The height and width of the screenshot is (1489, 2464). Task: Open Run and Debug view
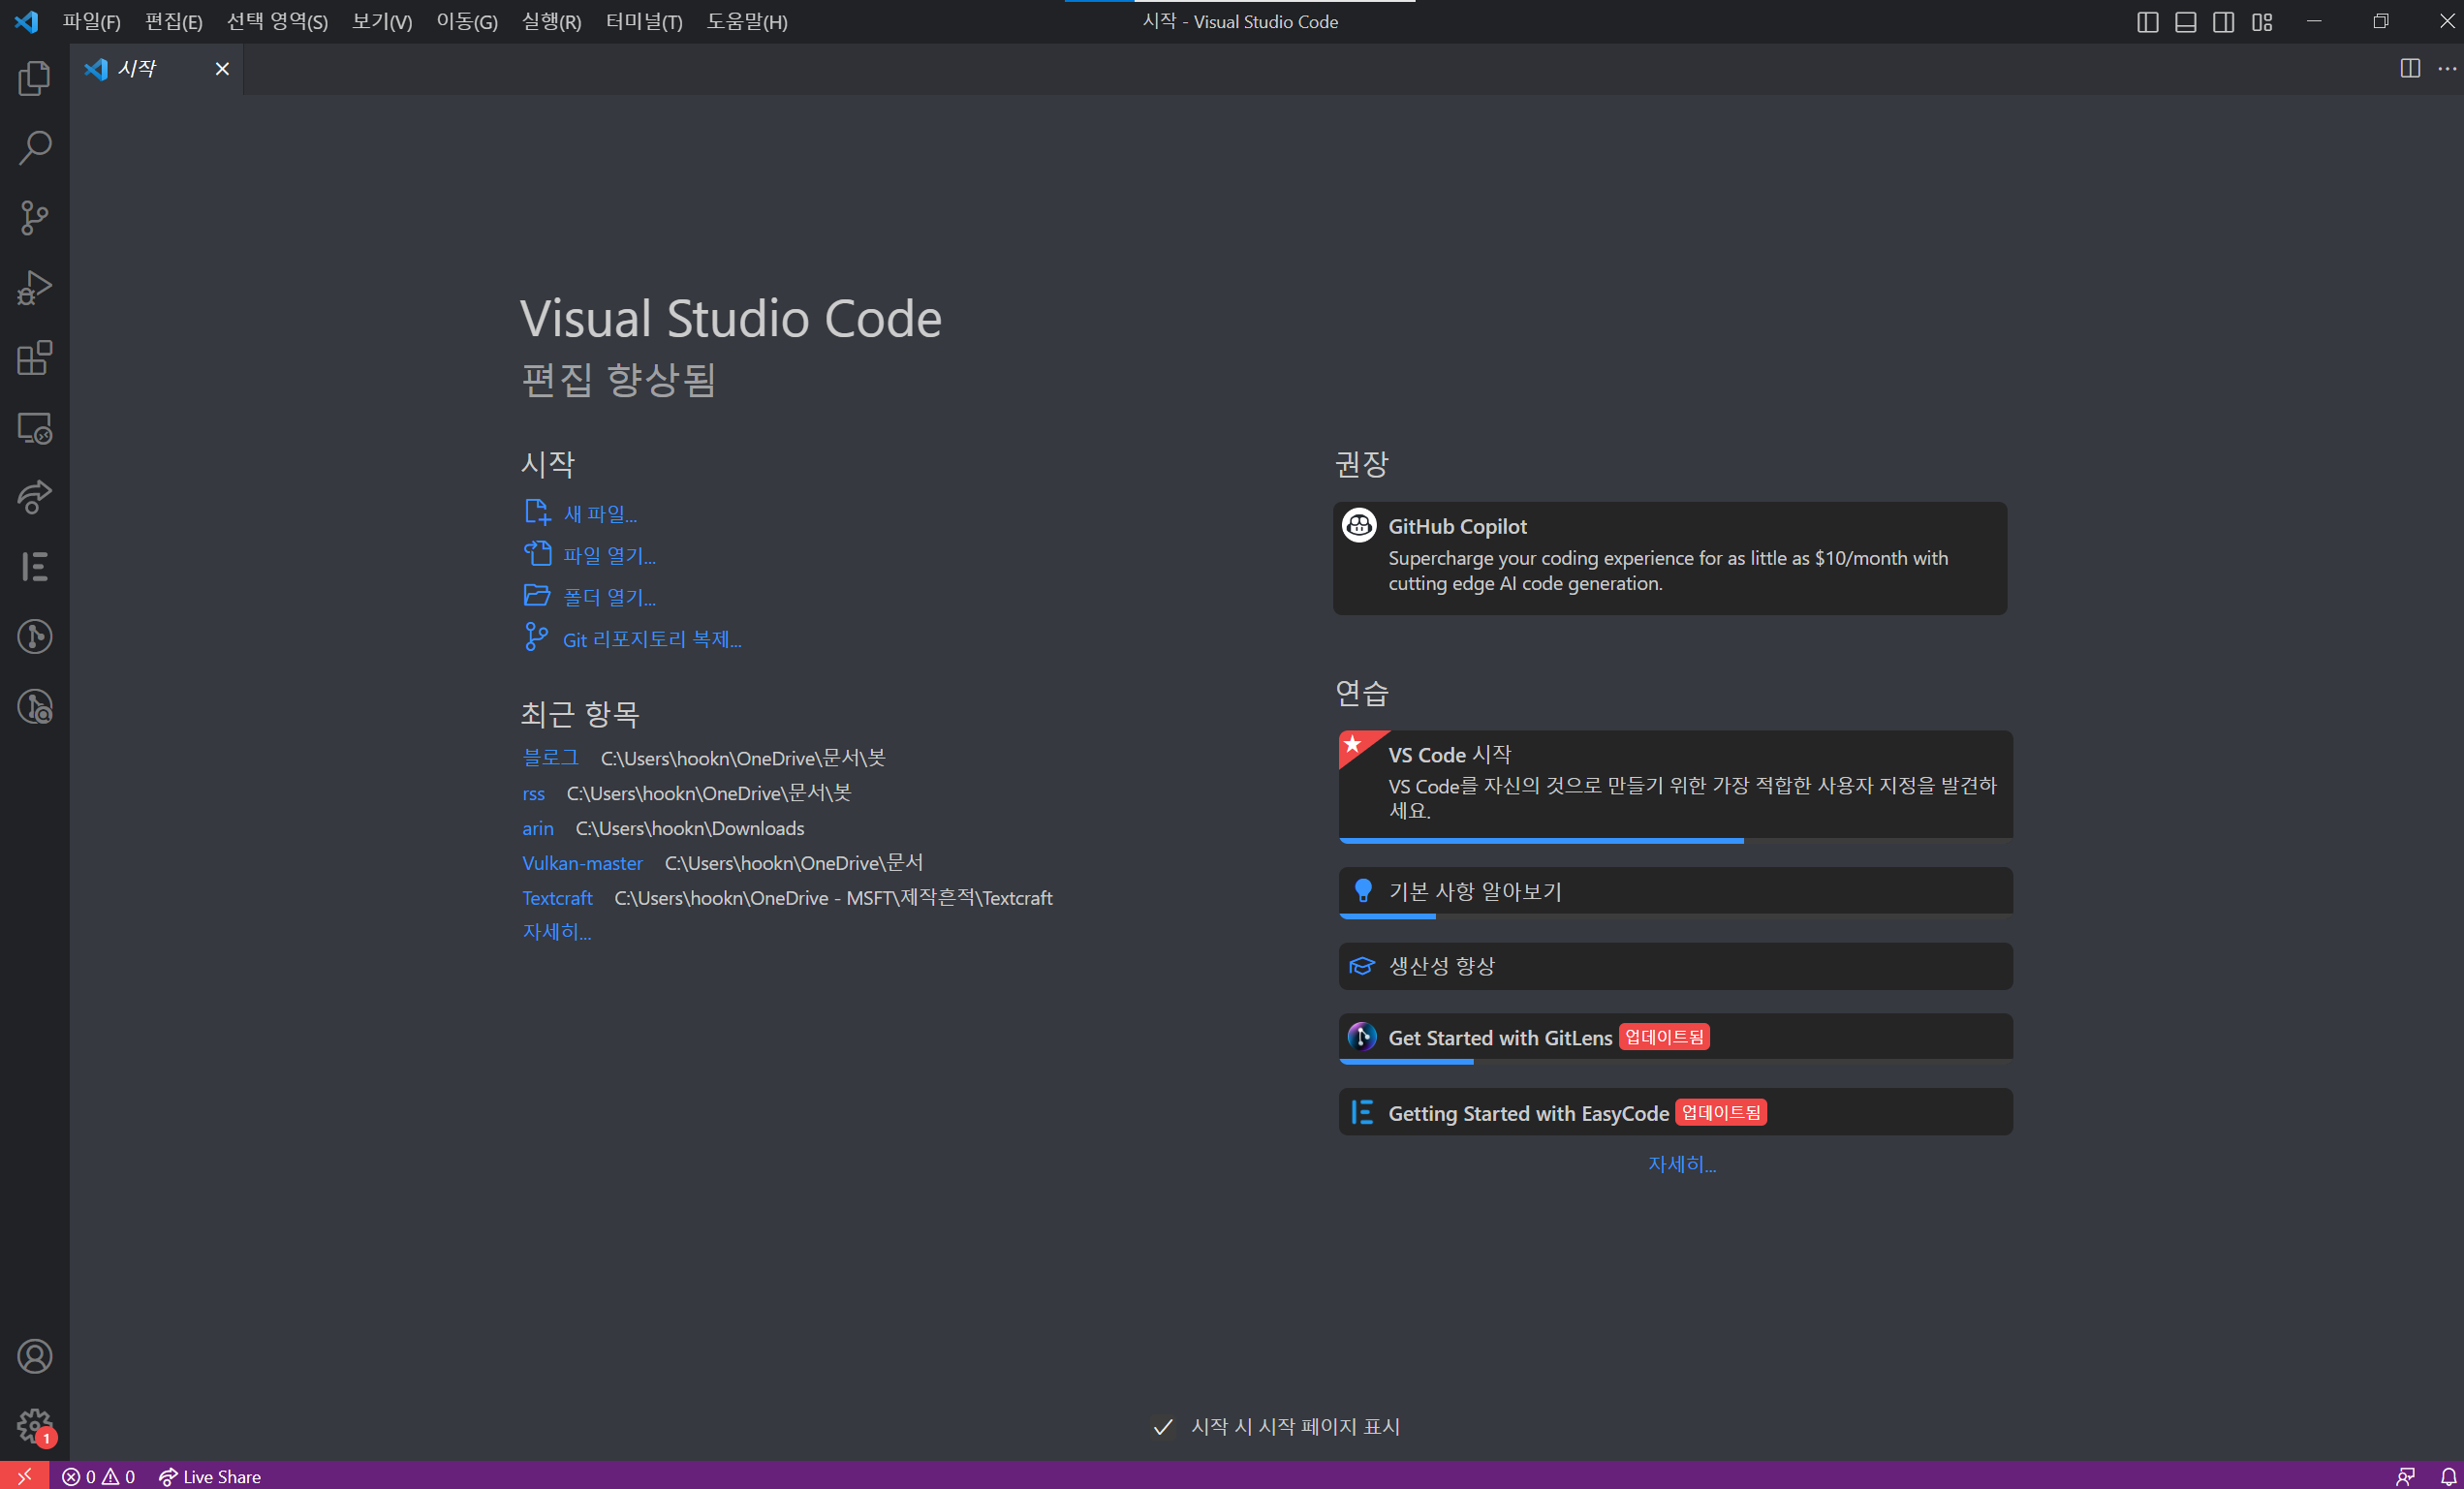(x=34, y=288)
